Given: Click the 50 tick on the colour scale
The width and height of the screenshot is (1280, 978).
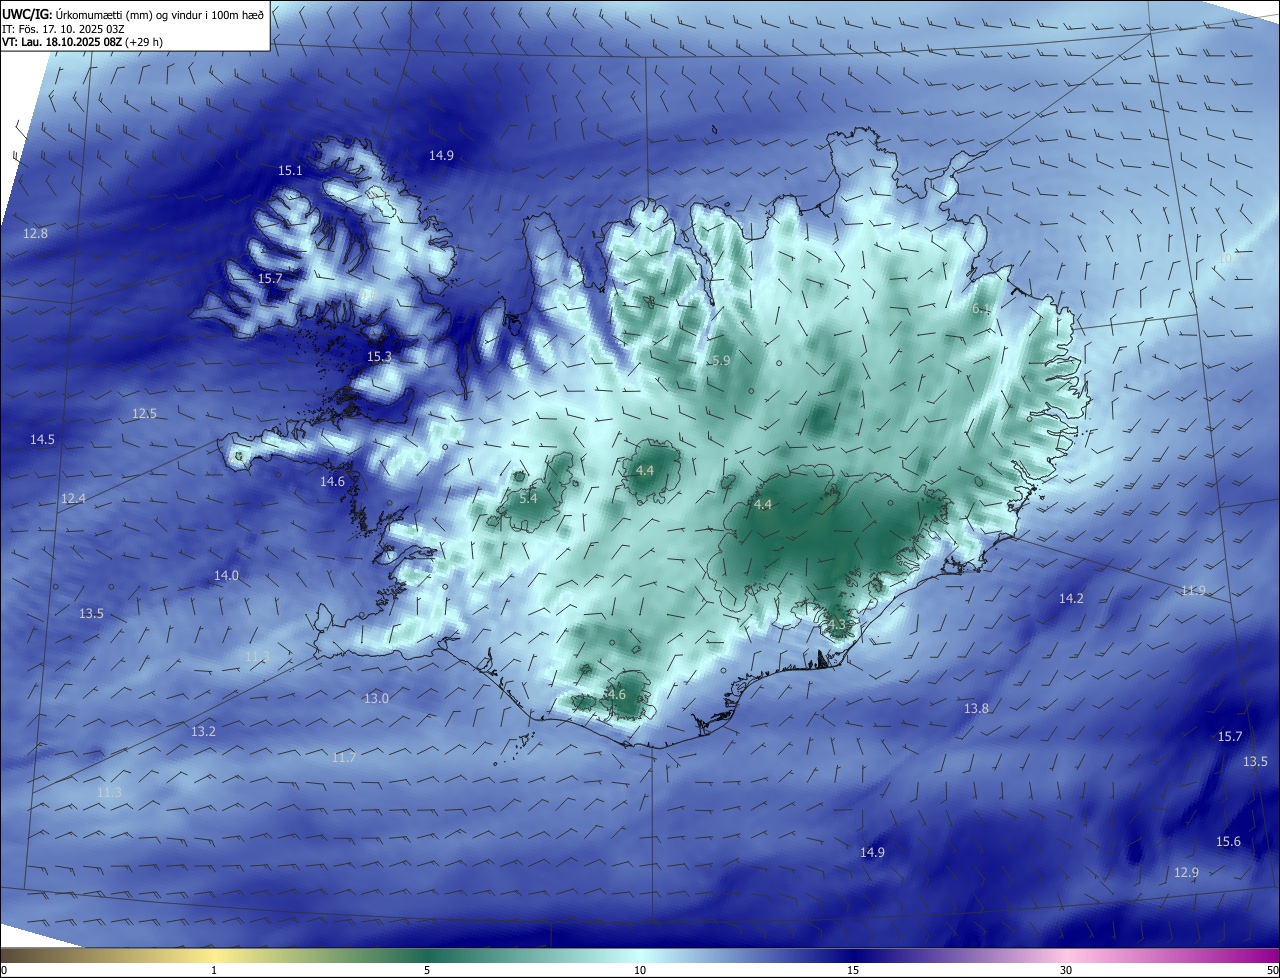Looking at the screenshot, I should click(1272, 970).
